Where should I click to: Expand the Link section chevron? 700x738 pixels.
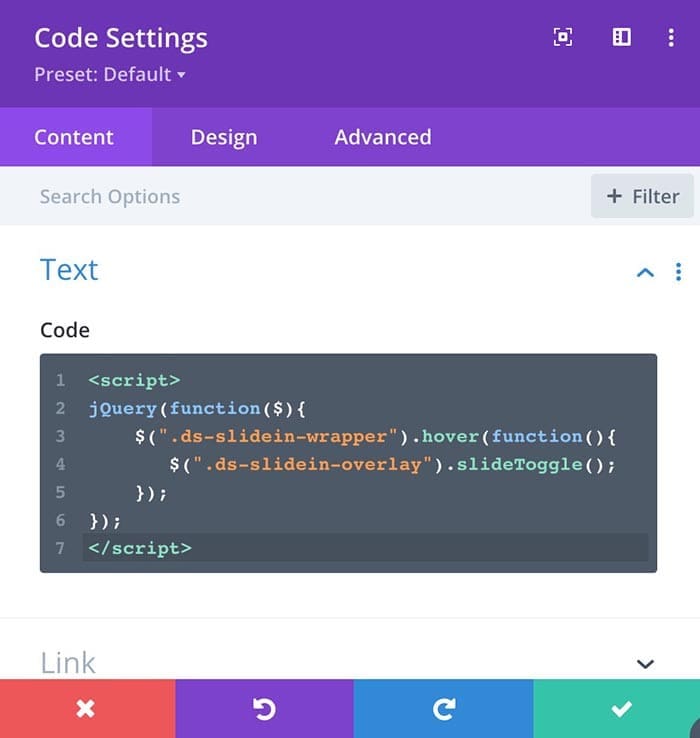point(645,664)
